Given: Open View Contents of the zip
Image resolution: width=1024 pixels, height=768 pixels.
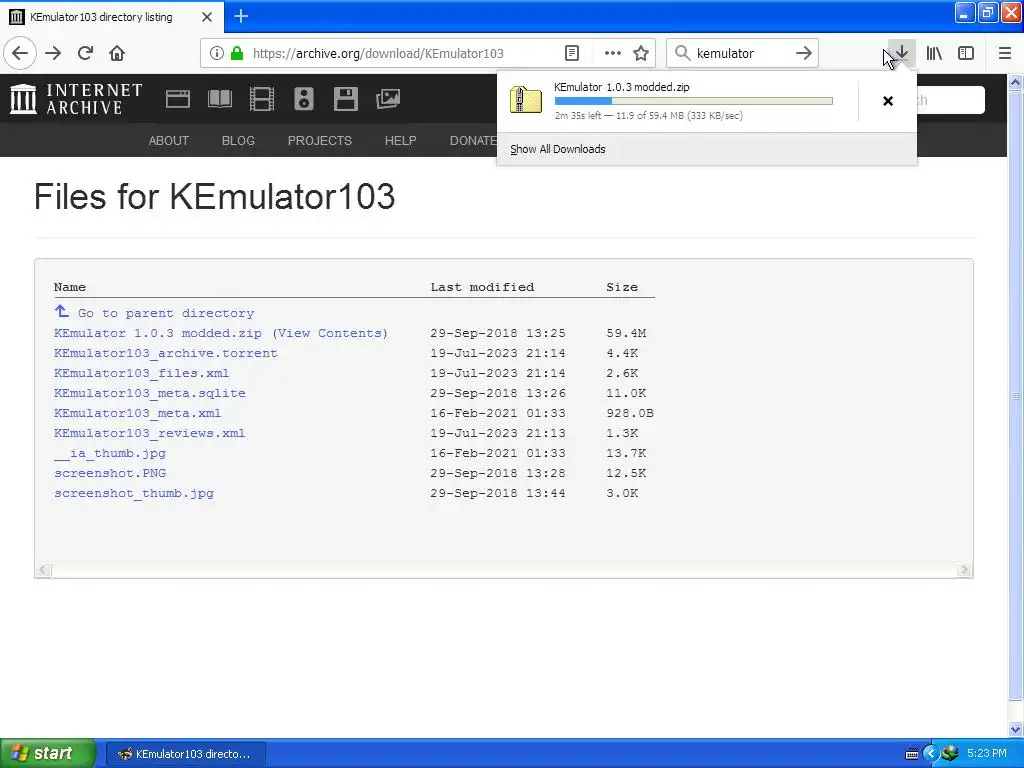Looking at the screenshot, I should pos(330,333).
